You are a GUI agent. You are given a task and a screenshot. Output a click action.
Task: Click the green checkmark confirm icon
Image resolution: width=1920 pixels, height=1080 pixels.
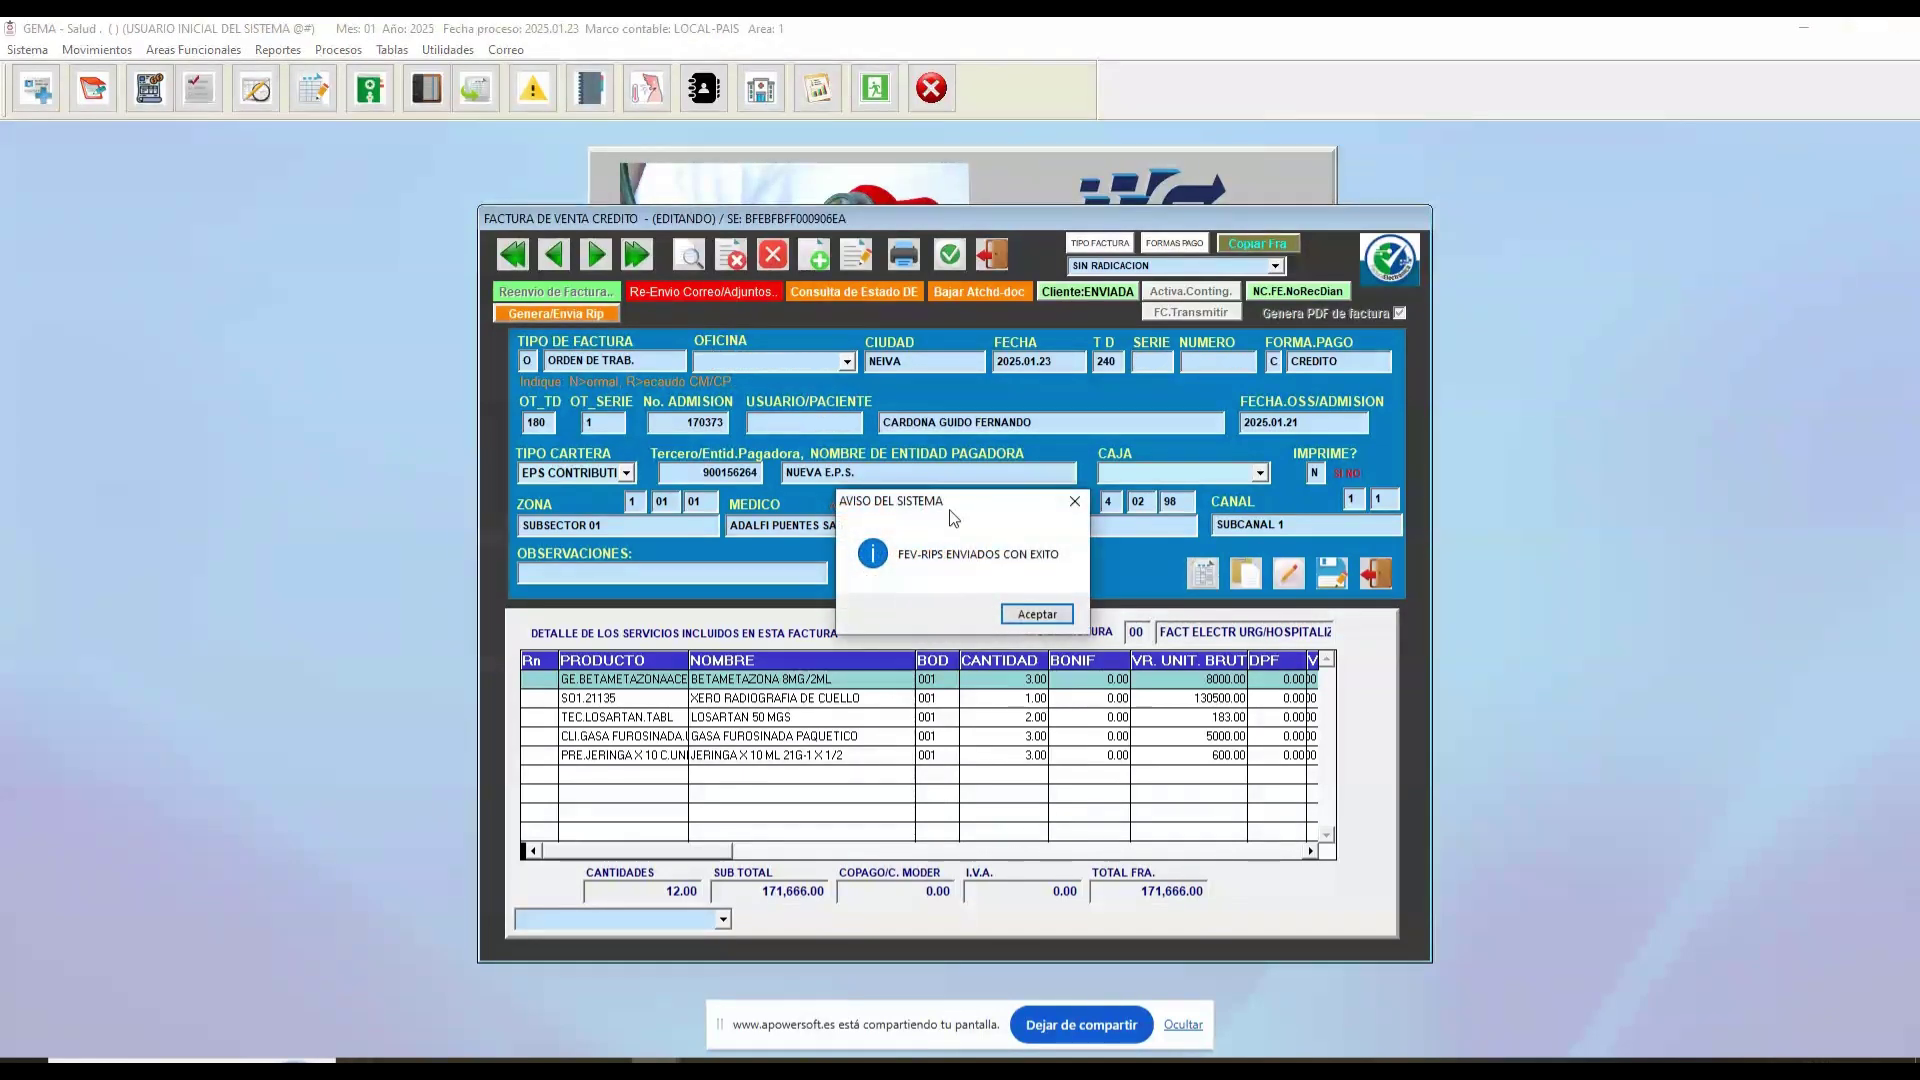point(949,255)
